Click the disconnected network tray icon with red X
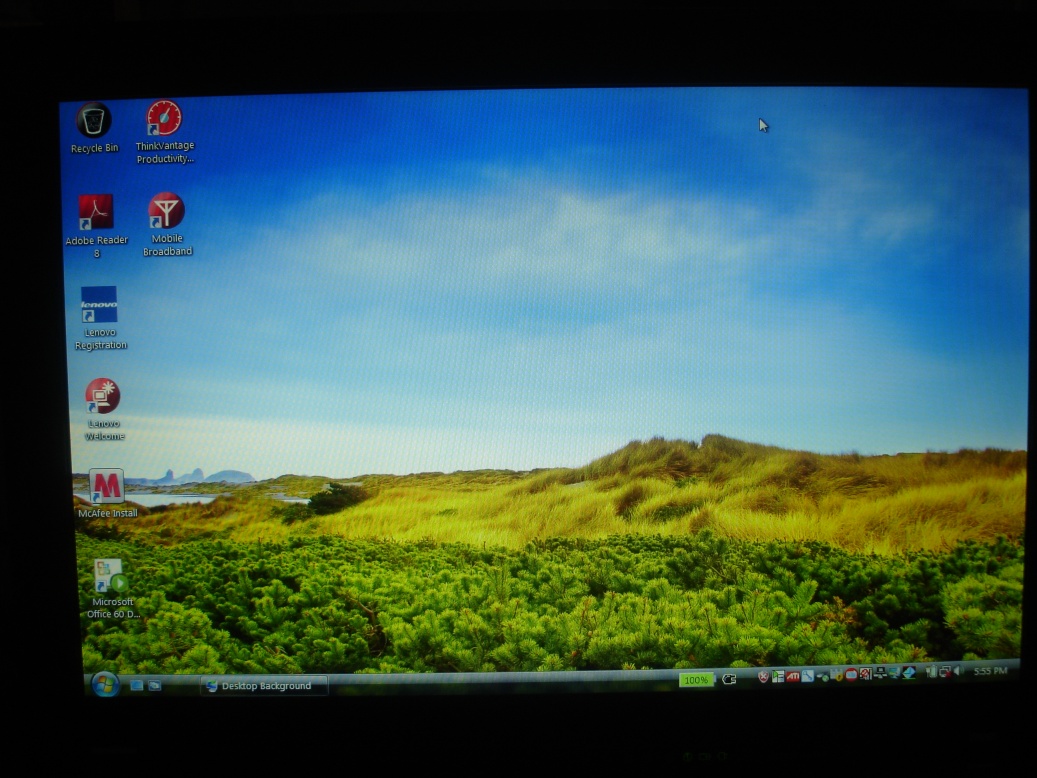1037x778 pixels. [944, 672]
